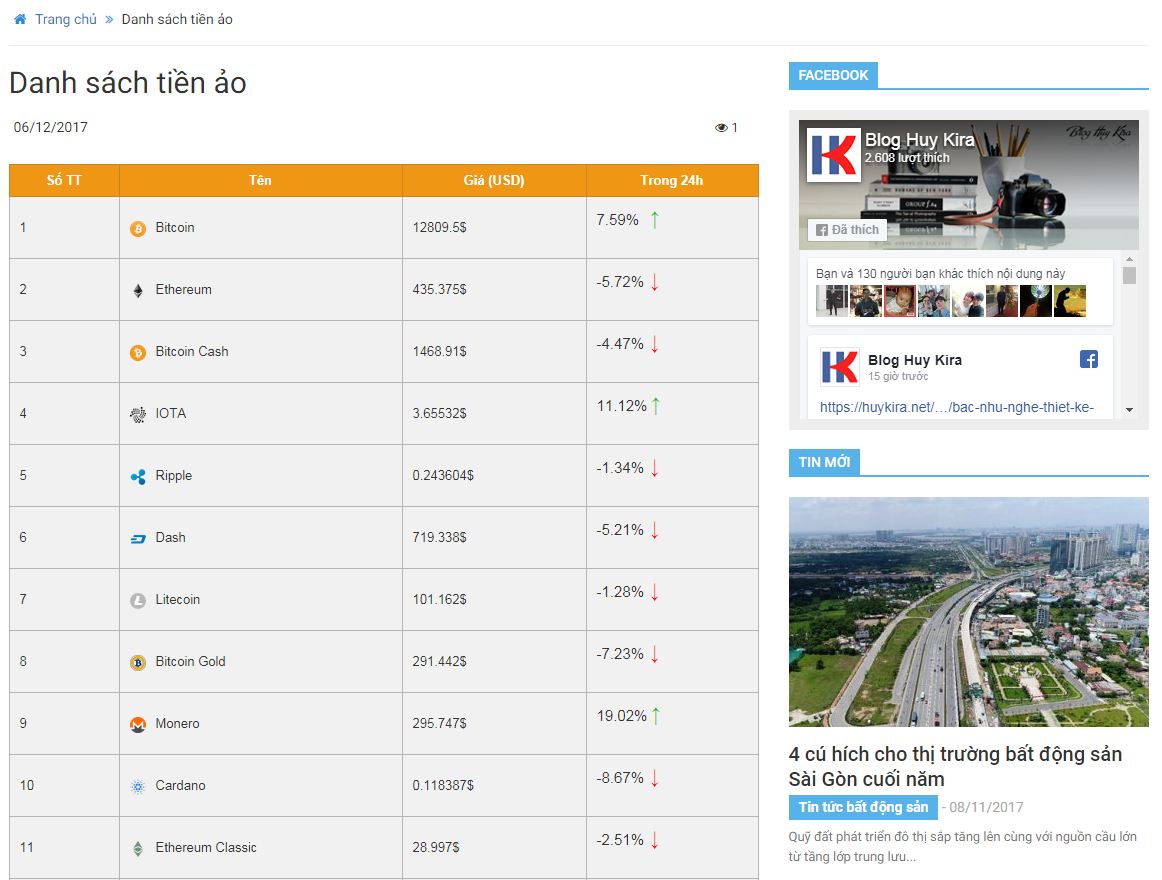This screenshot has height=880, width=1162.
Task: Open the huykira.net post link
Action: (956, 407)
